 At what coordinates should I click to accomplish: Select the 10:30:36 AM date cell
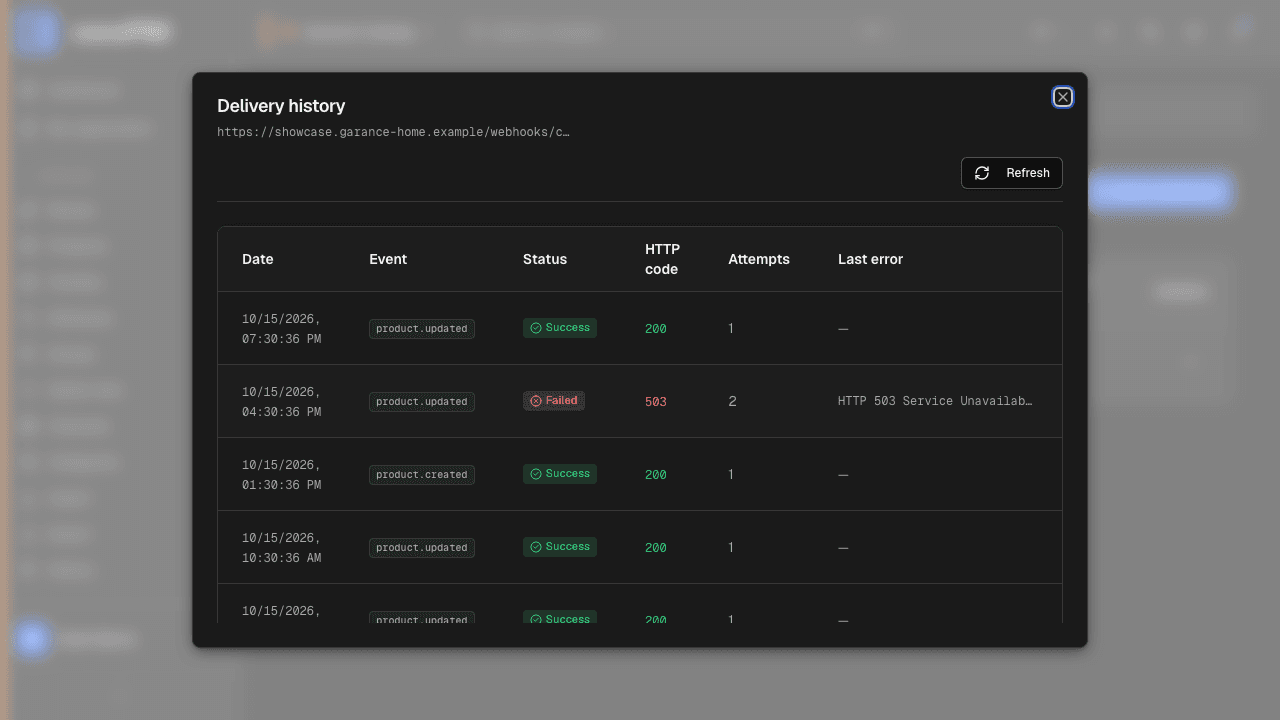[x=282, y=548]
